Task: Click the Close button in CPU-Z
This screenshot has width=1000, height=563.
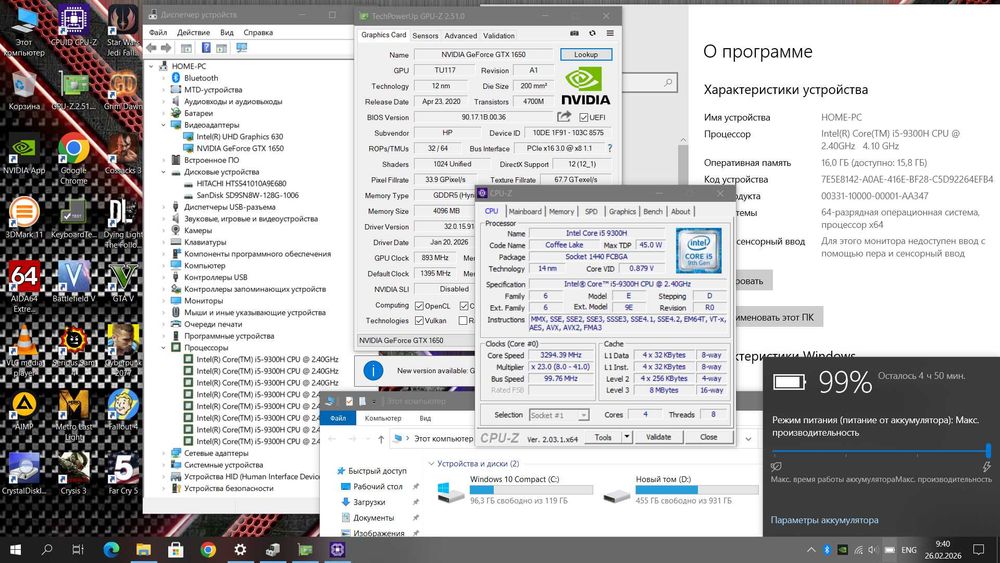Action: (x=709, y=437)
